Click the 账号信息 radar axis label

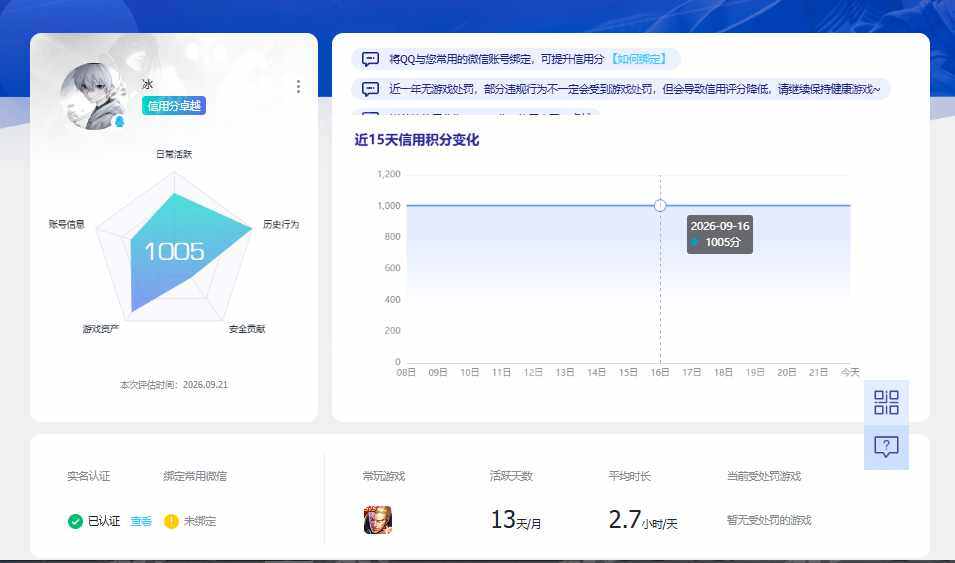pyautogui.click(x=67, y=224)
